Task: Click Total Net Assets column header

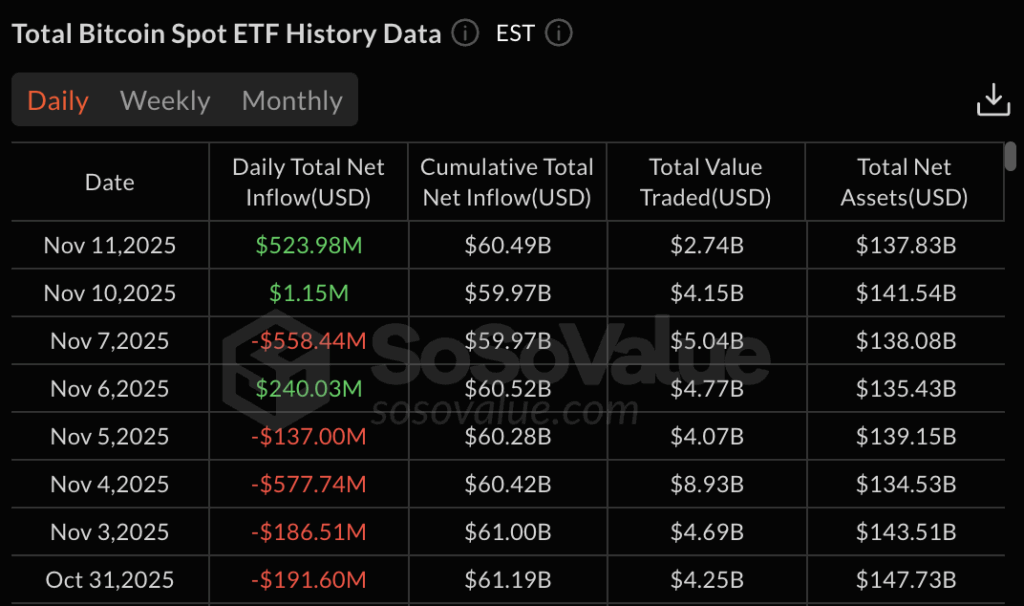Action: [904, 182]
